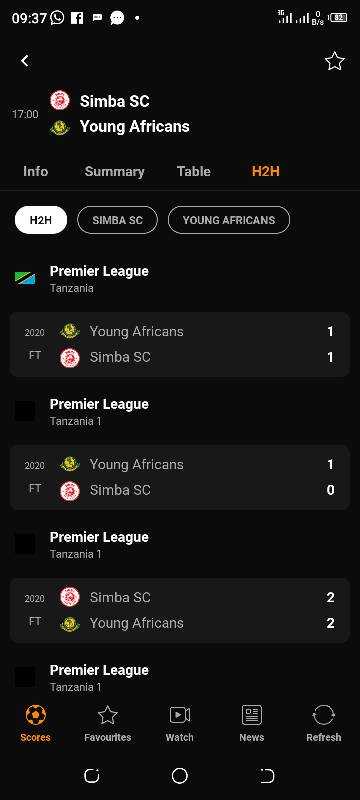Open the 1-1 Young Africans vs Simba match
The height and width of the screenshot is (800, 360).
click(179, 344)
